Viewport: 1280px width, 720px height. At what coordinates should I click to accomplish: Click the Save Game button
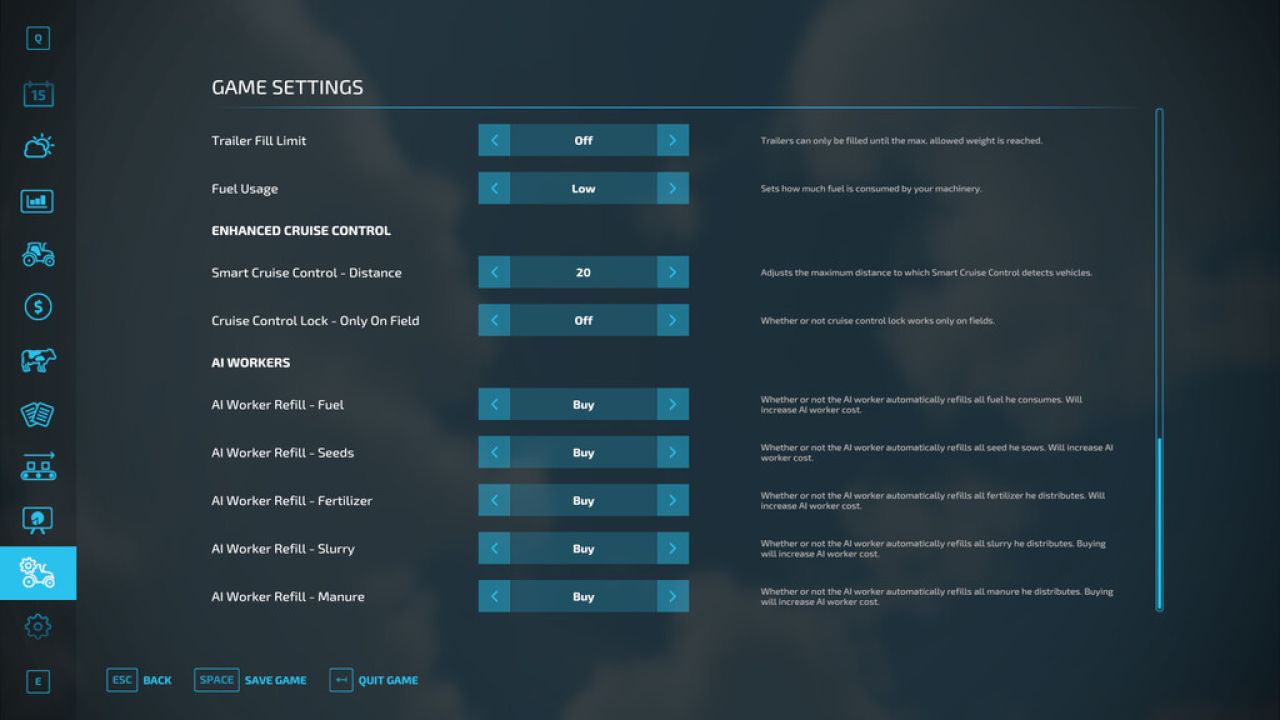coord(251,680)
